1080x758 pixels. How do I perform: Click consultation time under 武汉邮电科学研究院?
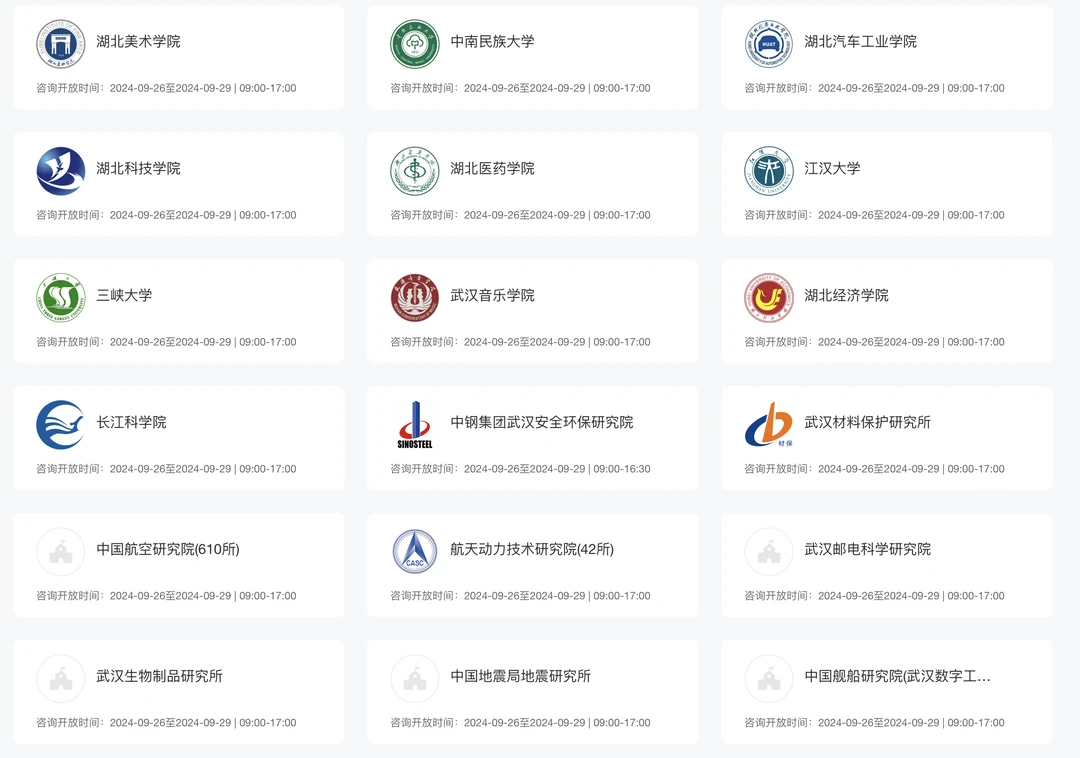click(874, 596)
